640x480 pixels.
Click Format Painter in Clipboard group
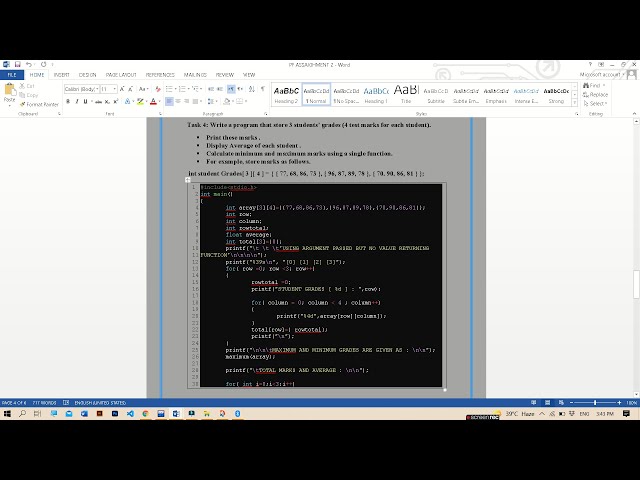pyautogui.click(x=39, y=104)
